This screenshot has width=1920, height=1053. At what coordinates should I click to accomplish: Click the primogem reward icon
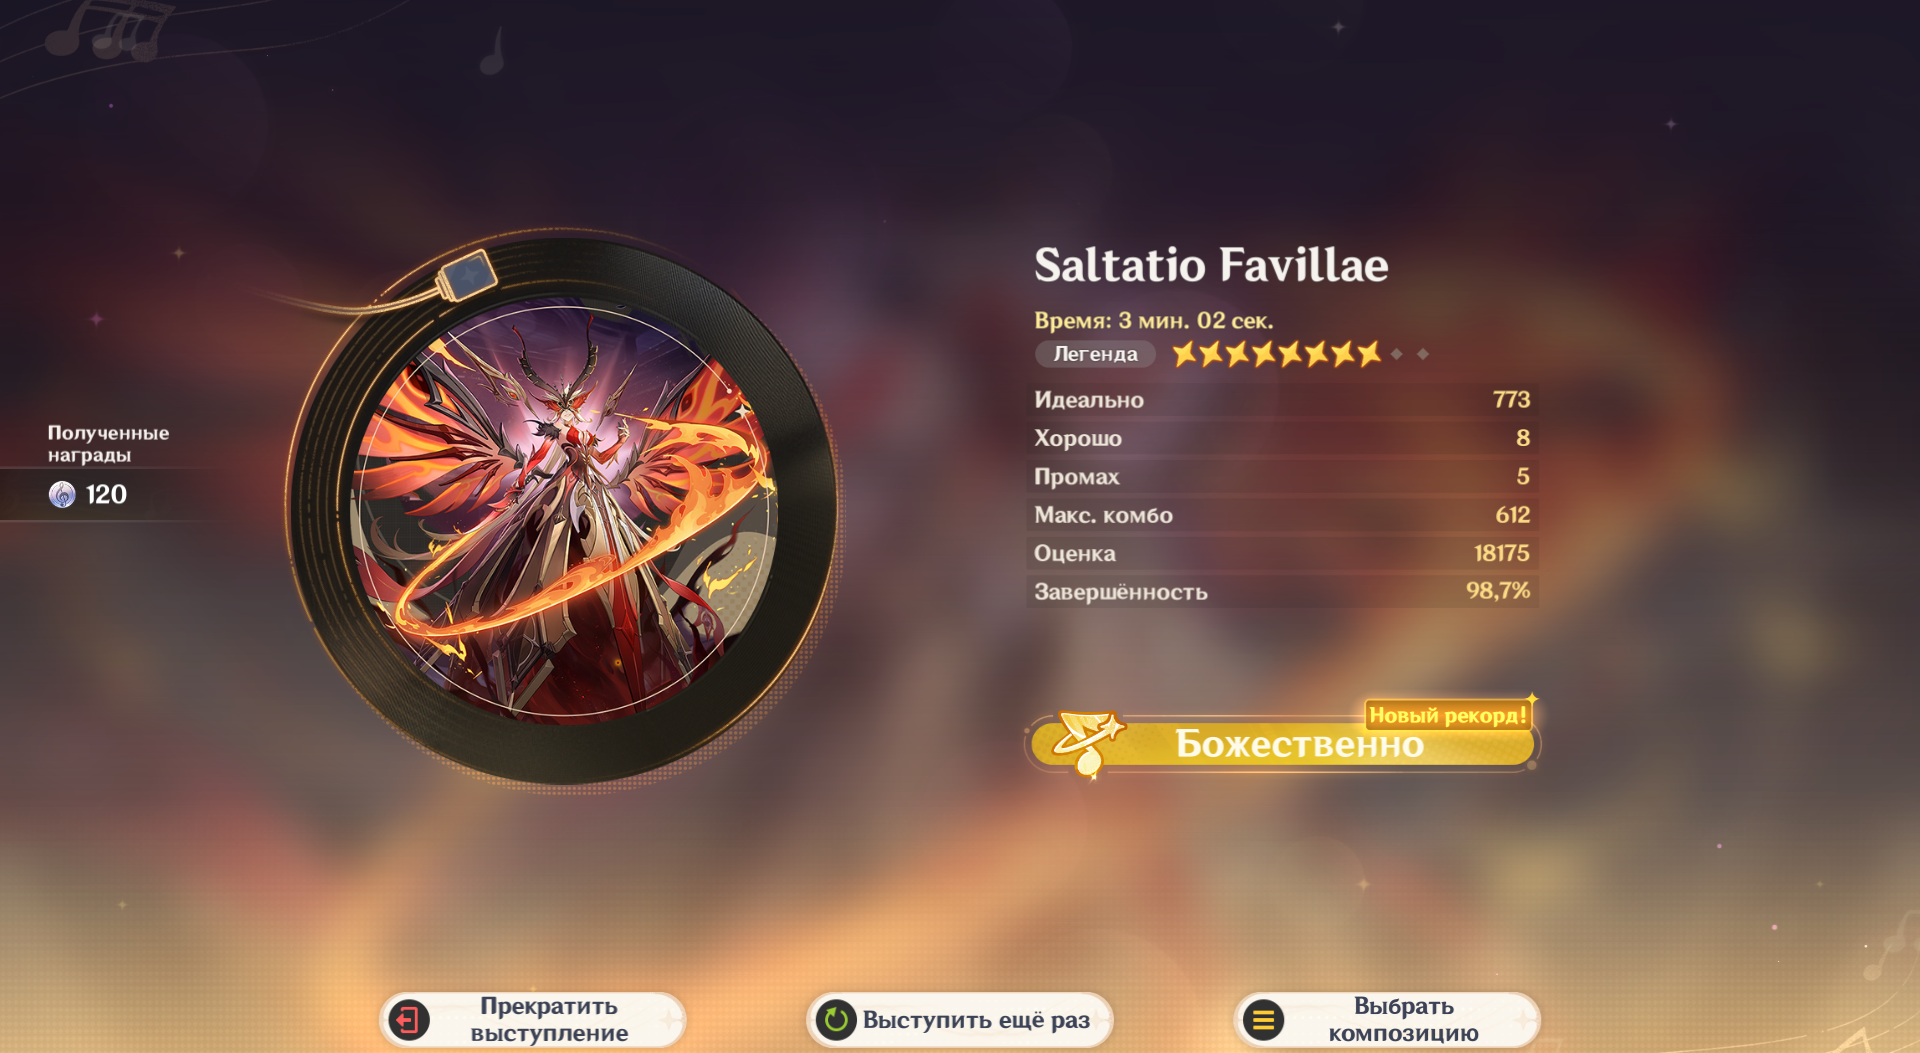[x=62, y=494]
